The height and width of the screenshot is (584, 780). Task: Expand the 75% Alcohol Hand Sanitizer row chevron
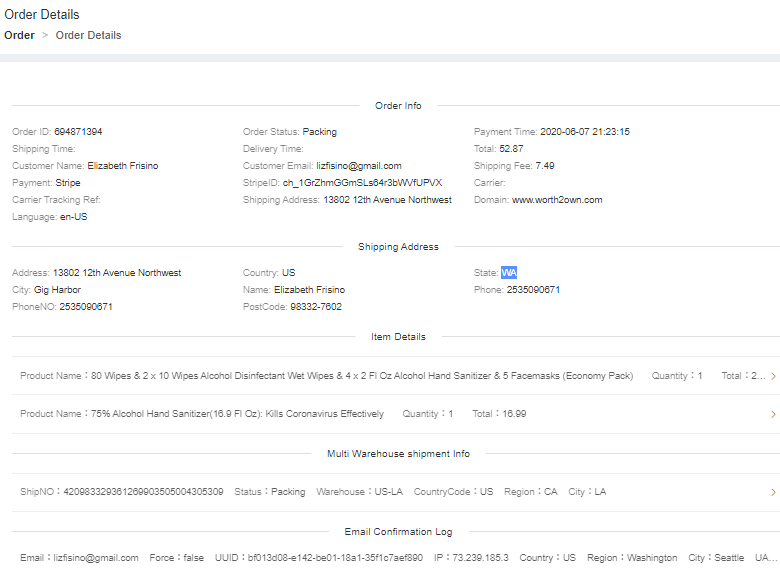[773, 414]
